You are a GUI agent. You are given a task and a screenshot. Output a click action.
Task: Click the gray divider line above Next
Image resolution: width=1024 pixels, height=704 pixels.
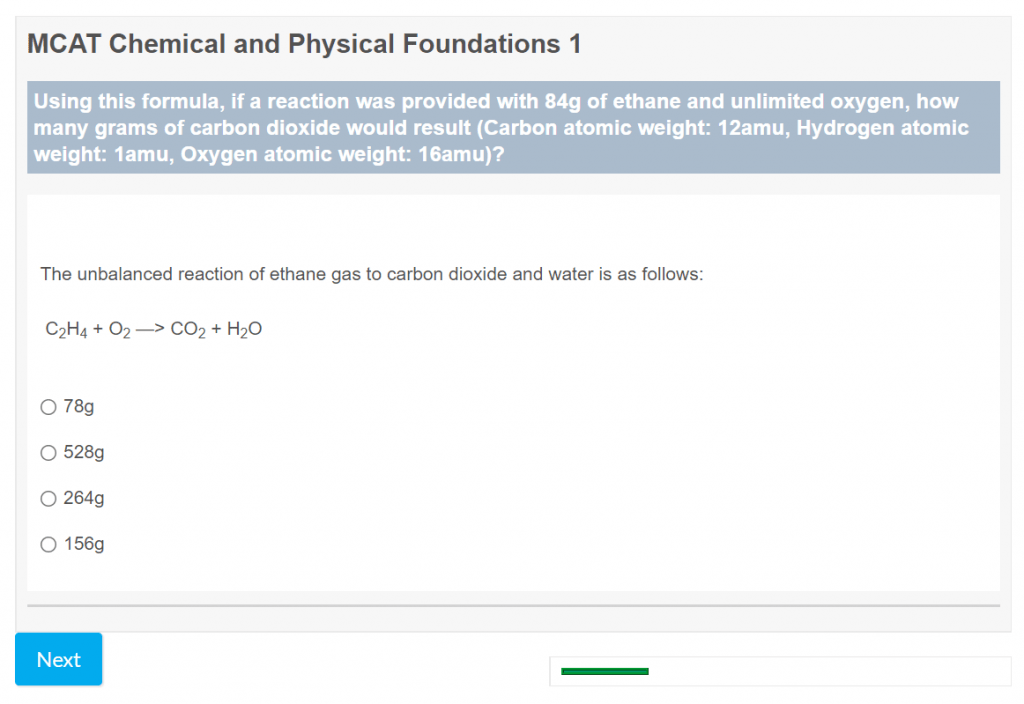[512, 605]
